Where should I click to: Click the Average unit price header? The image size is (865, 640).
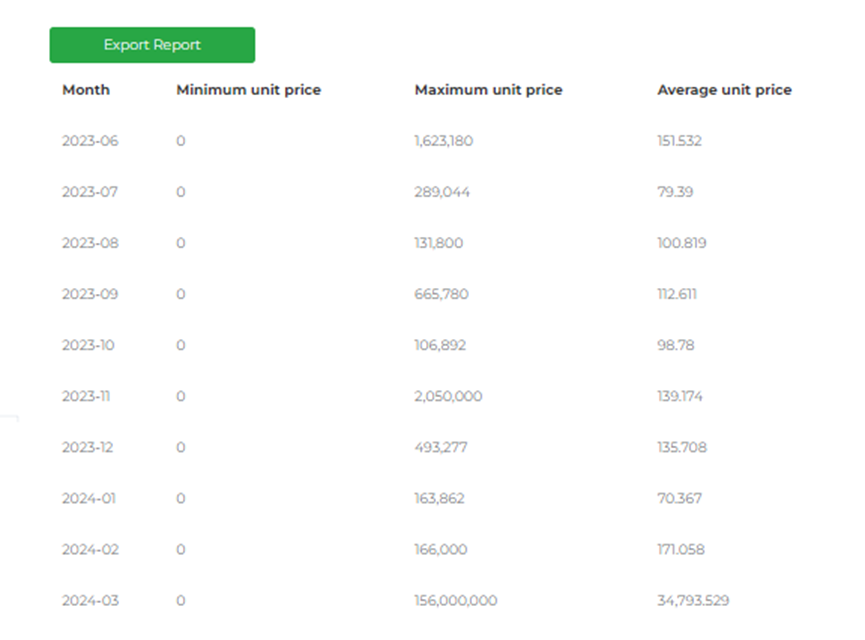click(724, 90)
